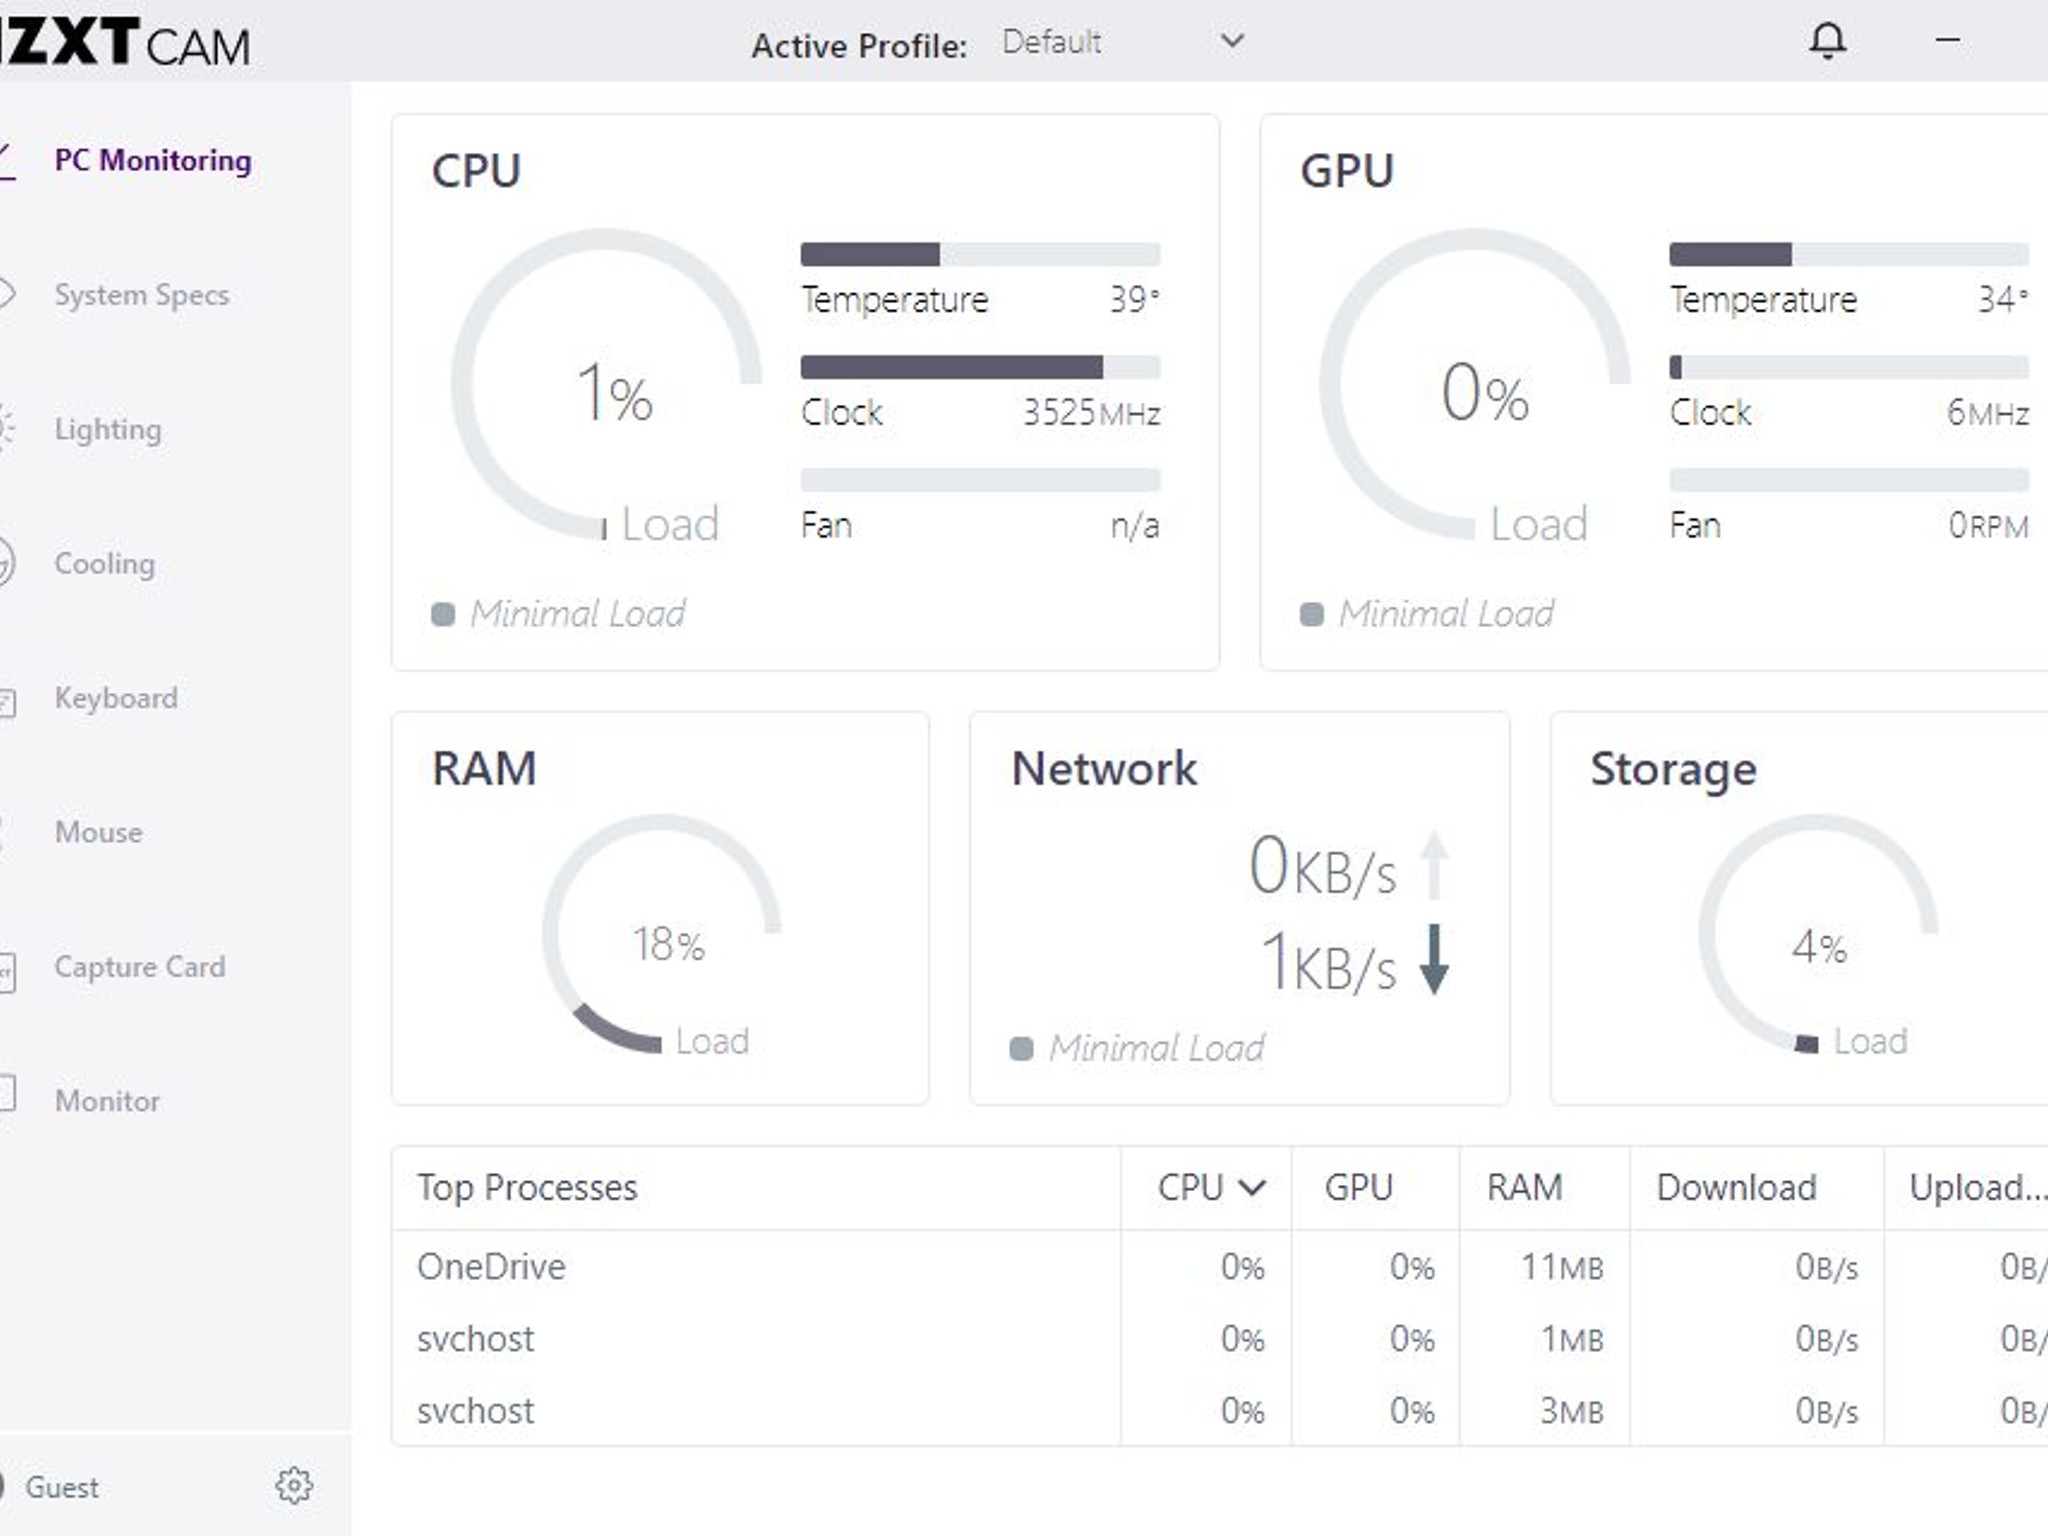Screen dimensions: 2048x1536
Task: Switch to the Cooling section
Action: click(104, 564)
